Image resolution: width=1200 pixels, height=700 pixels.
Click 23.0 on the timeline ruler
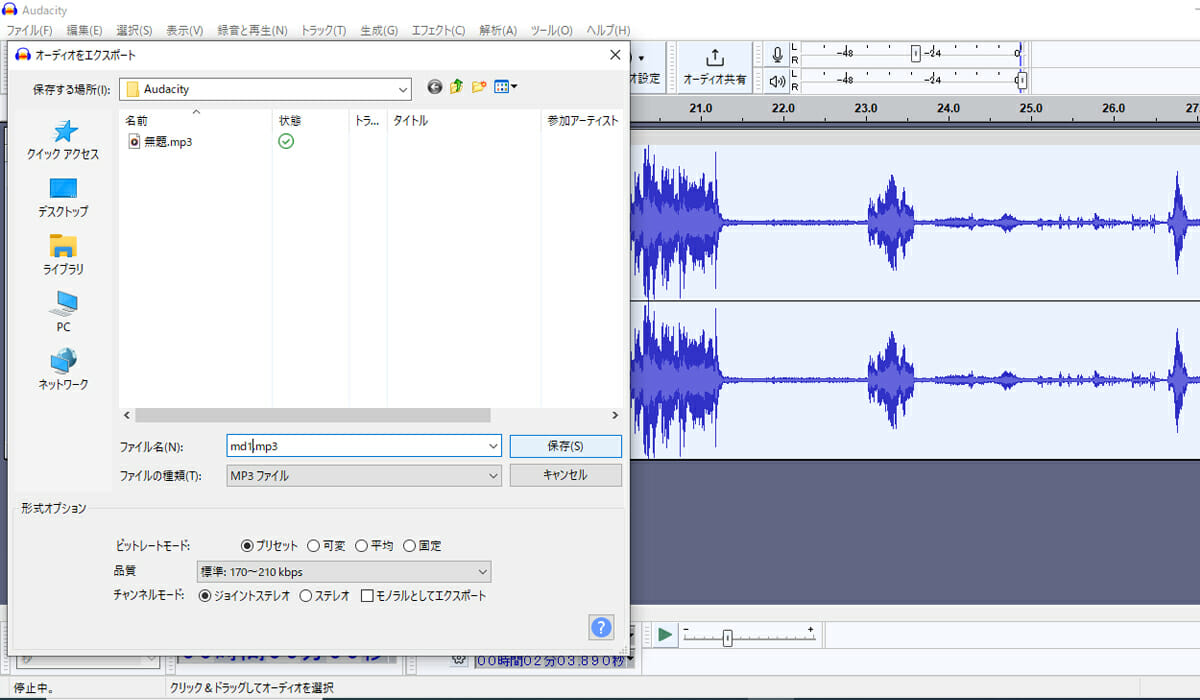(866, 108)
